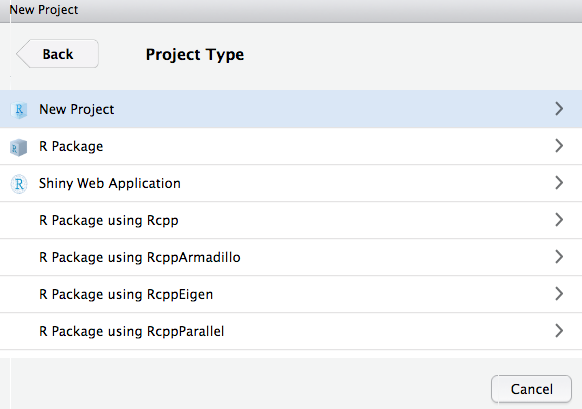Select "R Package using Rcpp" text
582x409 pixels.
(x=109, y=220)
